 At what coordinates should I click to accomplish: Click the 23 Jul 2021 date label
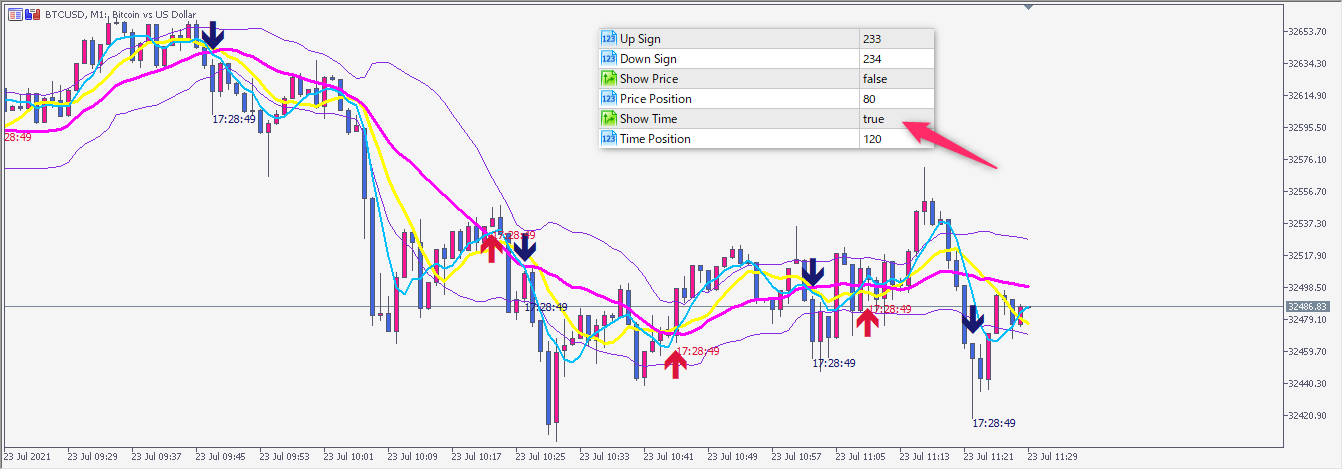(28, 456)
